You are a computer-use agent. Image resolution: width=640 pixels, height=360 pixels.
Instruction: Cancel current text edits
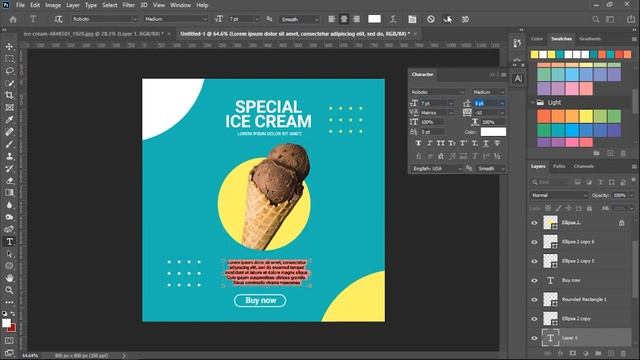[431, 19]
